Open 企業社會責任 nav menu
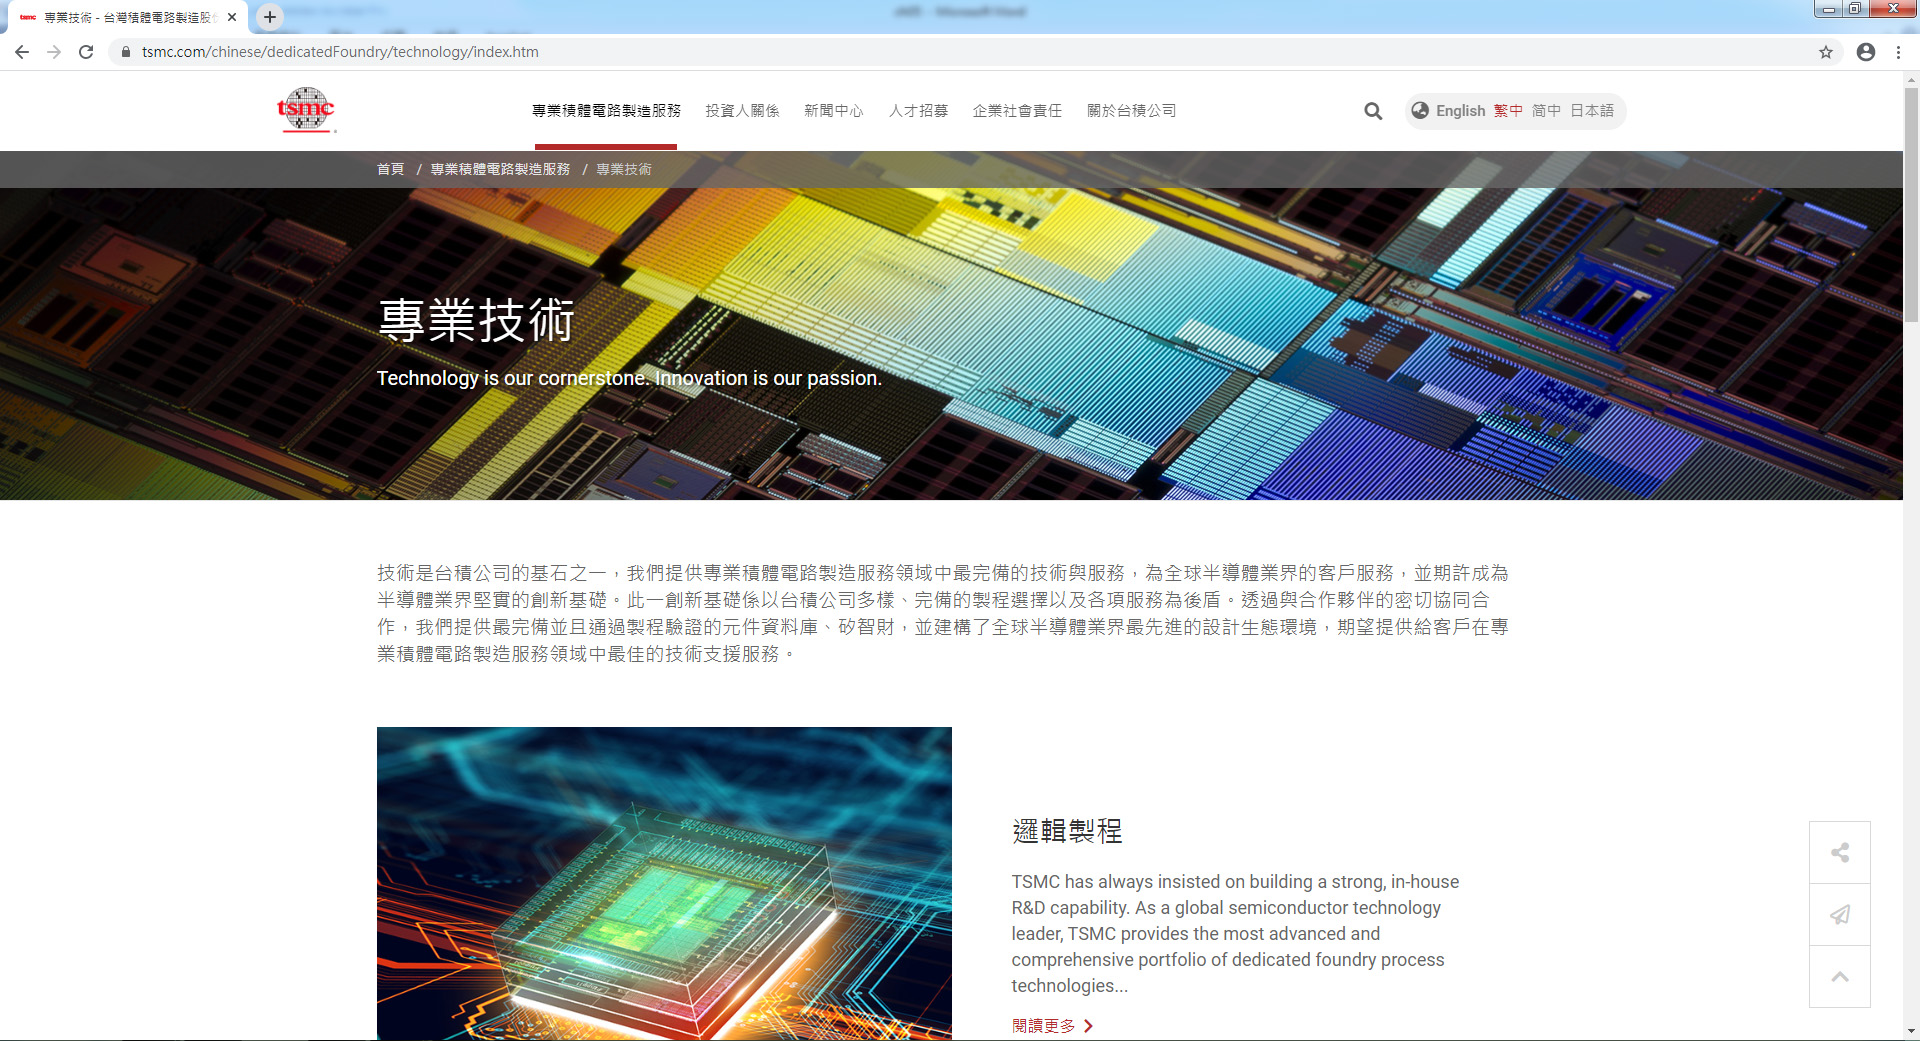The image size is (1920, 1041). click(1017, 111)
